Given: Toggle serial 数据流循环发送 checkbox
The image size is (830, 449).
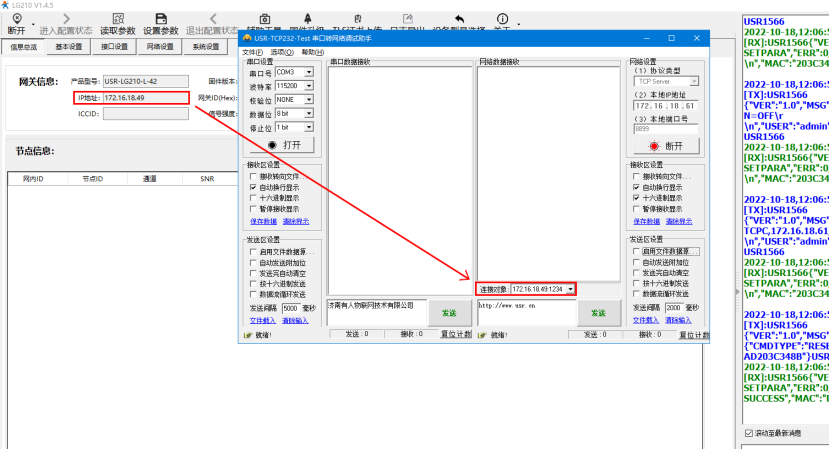Looking at the screenshot, I should 253,294.
